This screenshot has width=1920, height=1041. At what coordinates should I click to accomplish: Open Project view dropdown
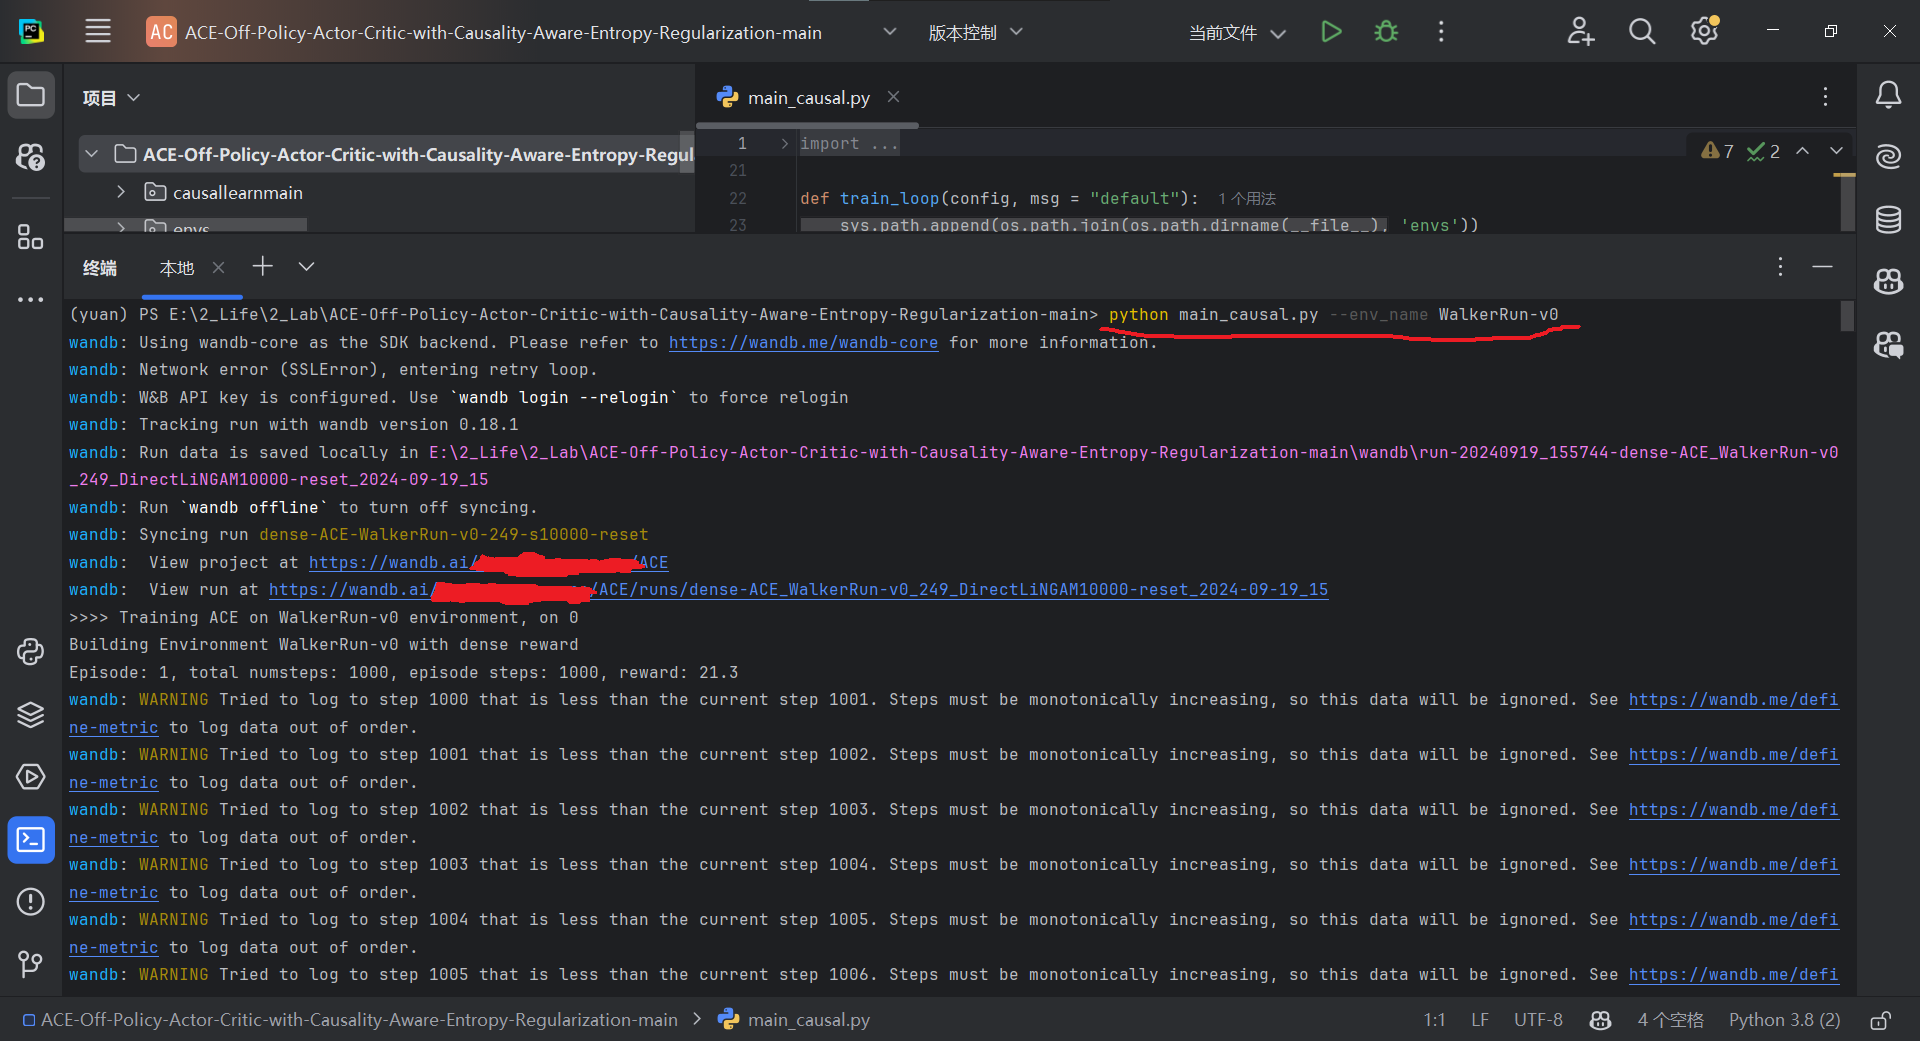111,98
